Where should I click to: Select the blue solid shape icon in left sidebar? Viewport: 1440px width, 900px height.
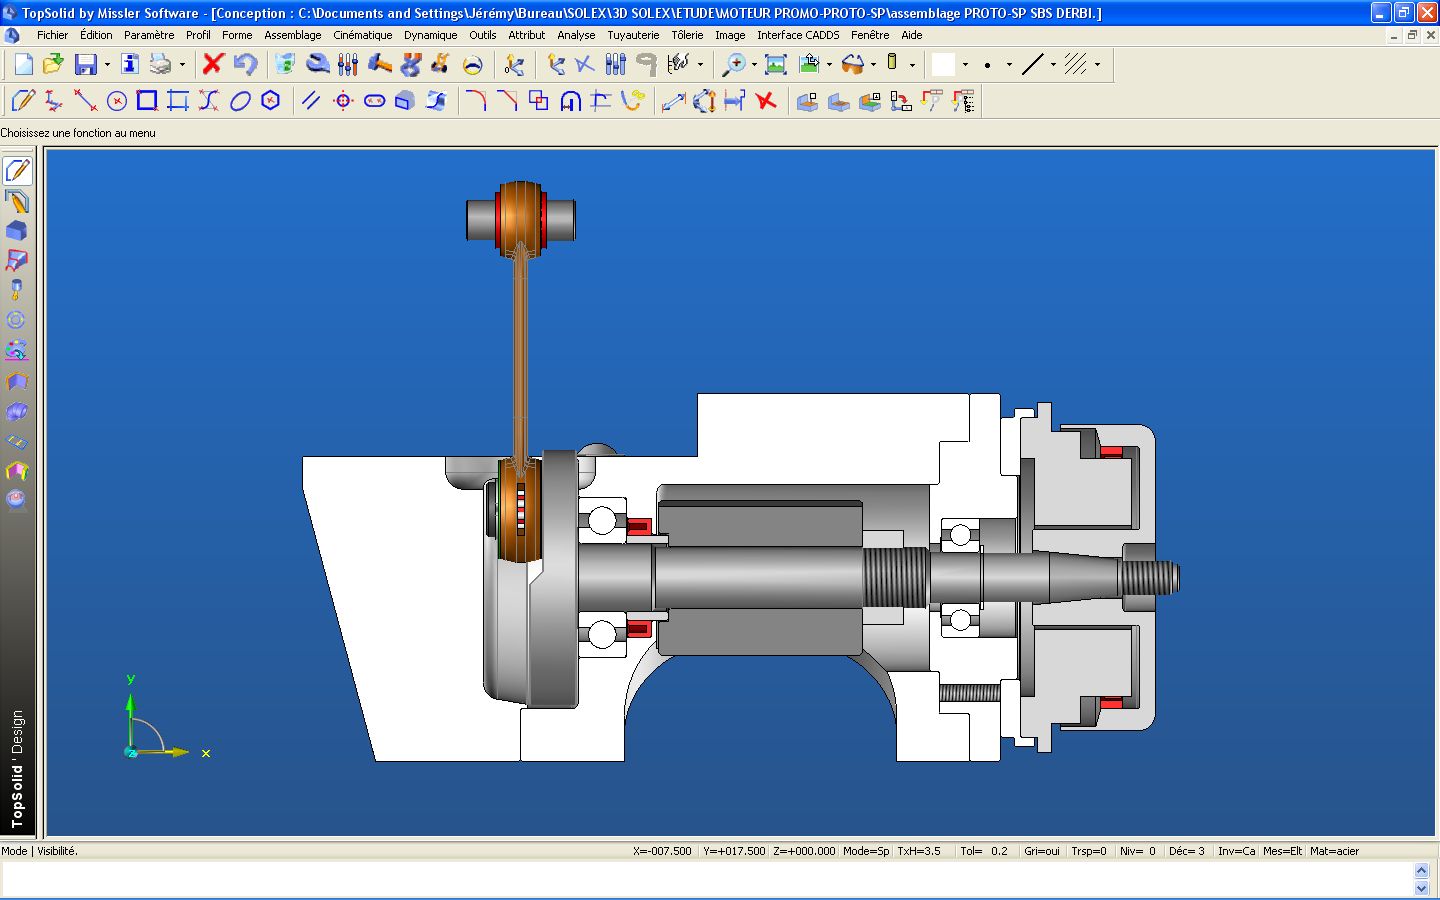(x=17, y=231)
